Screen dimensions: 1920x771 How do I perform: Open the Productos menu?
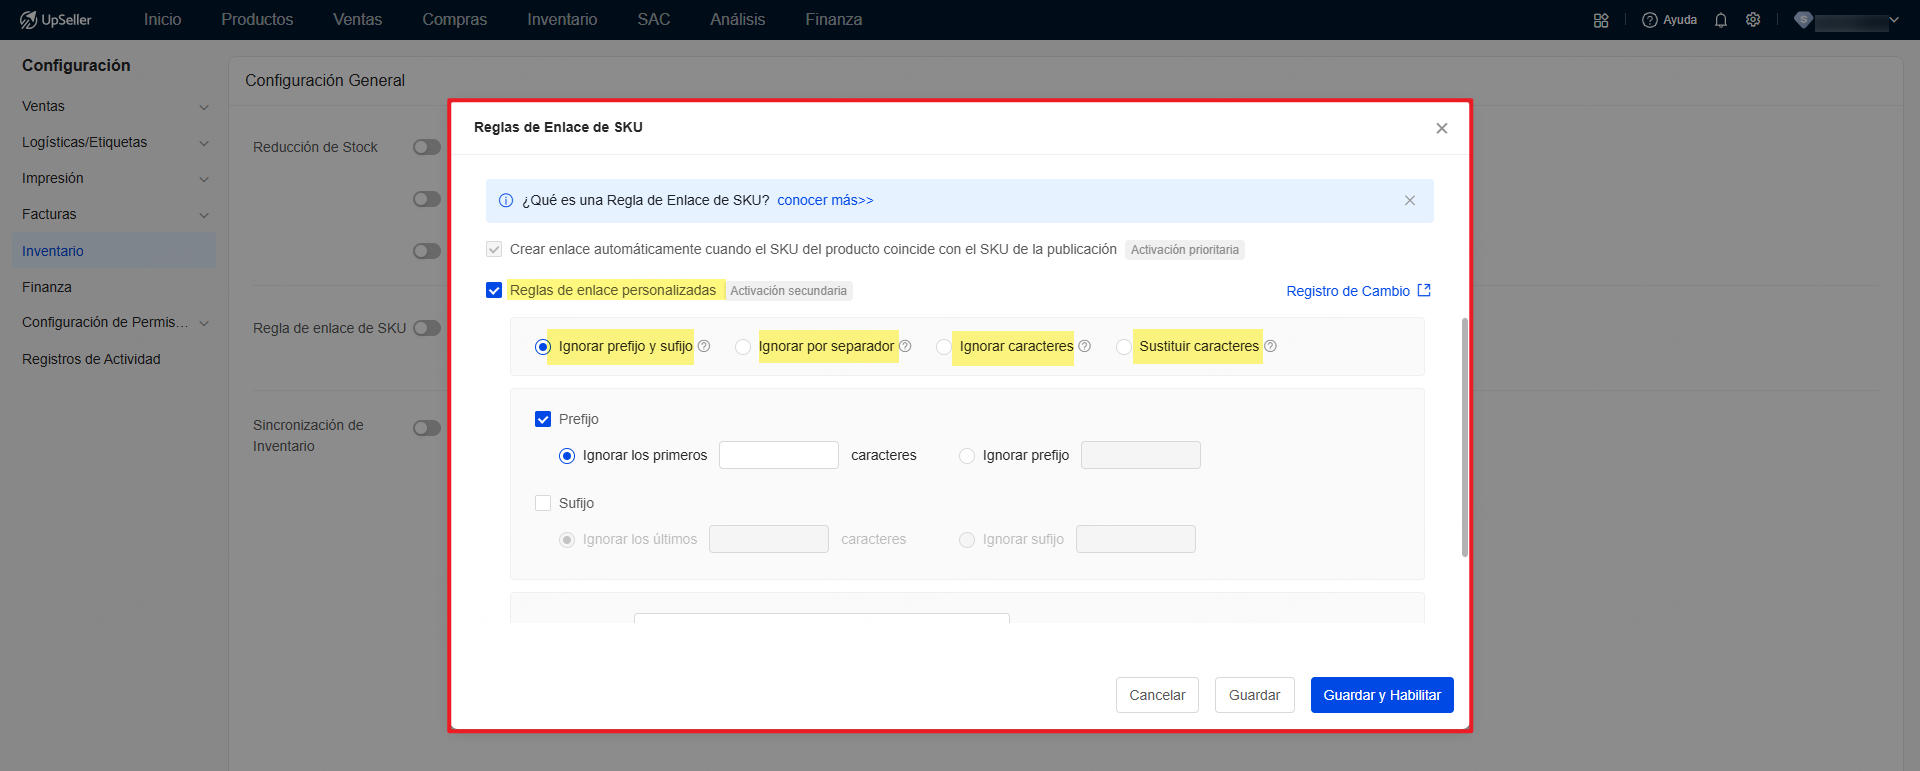(257, 20)
